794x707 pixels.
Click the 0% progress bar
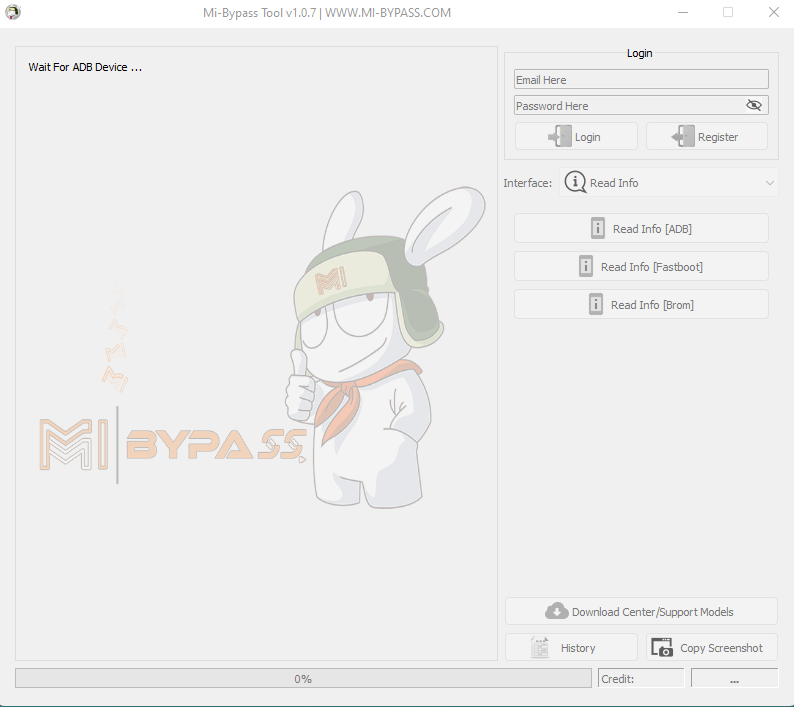tap(303, 678)
